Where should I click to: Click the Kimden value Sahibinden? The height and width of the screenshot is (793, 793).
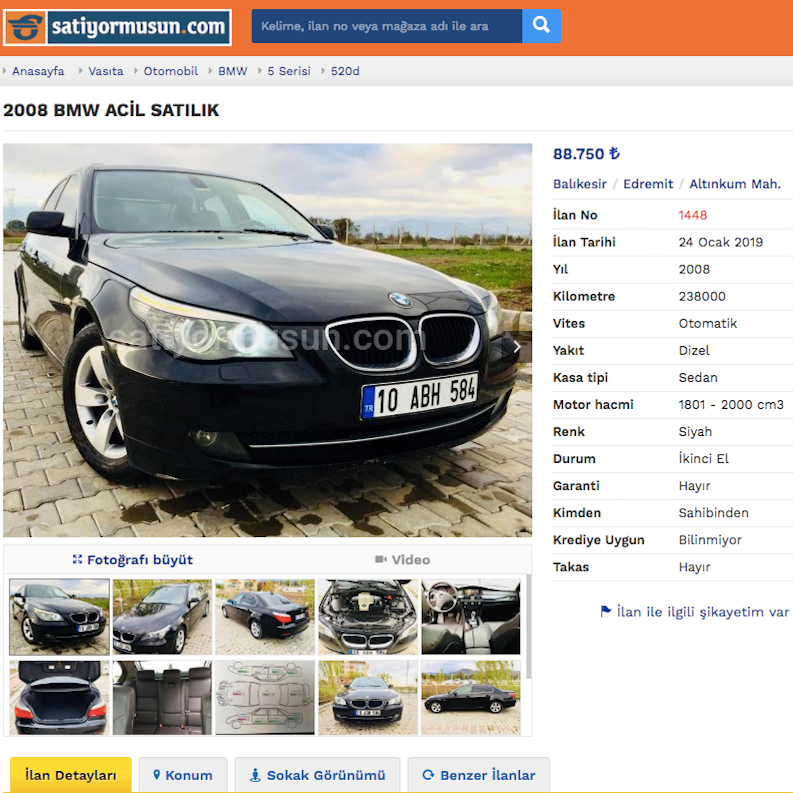[713, 513]
